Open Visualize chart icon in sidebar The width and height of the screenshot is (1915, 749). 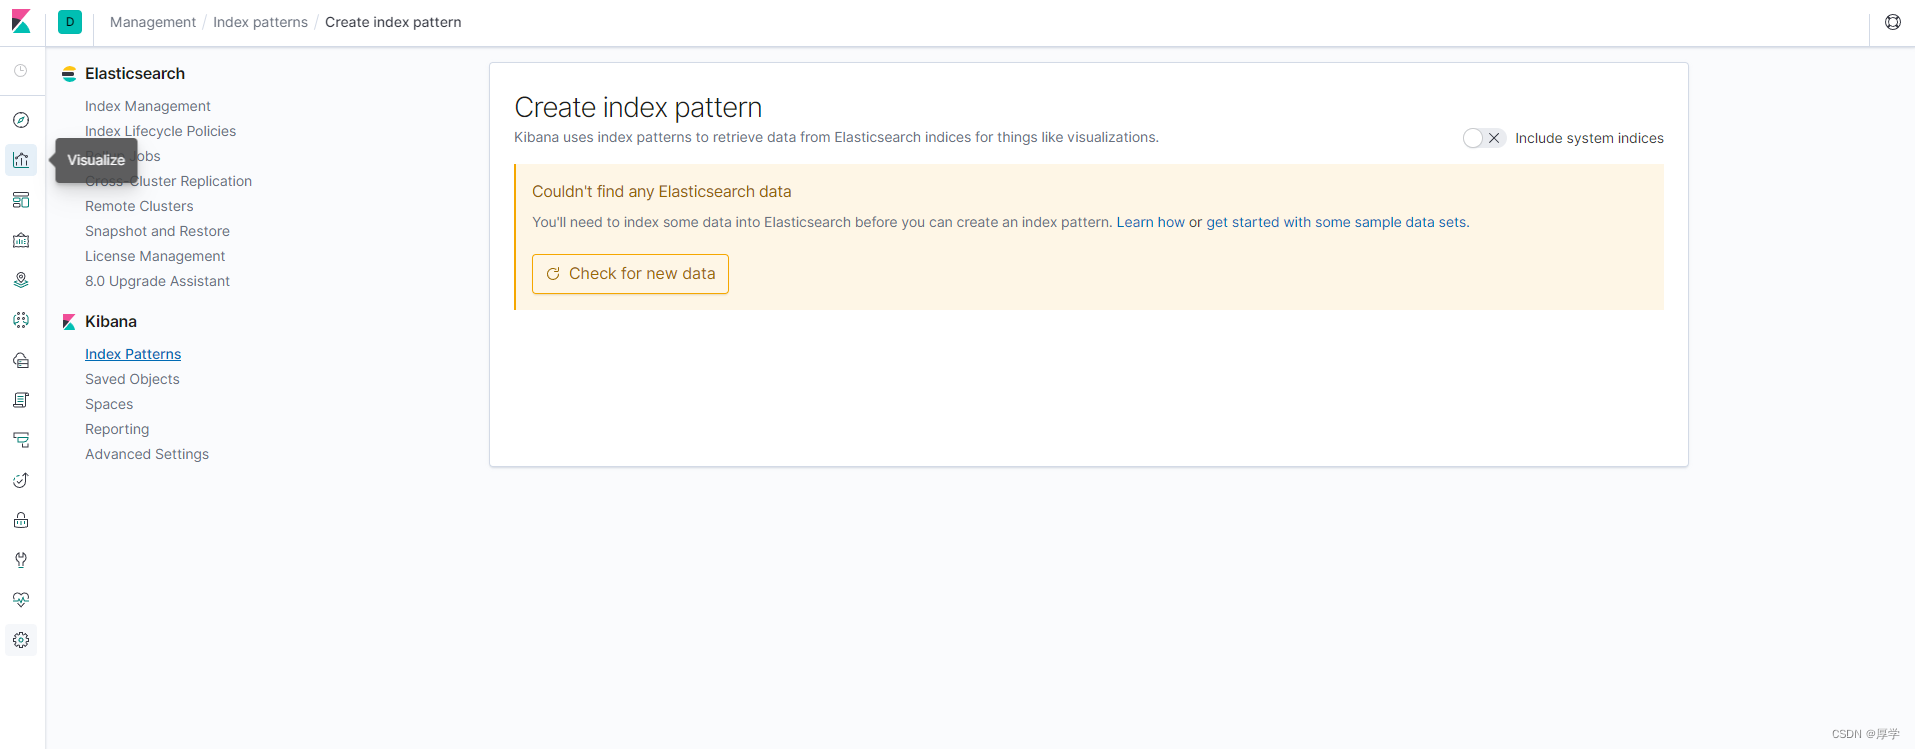[x=21, y=160]
